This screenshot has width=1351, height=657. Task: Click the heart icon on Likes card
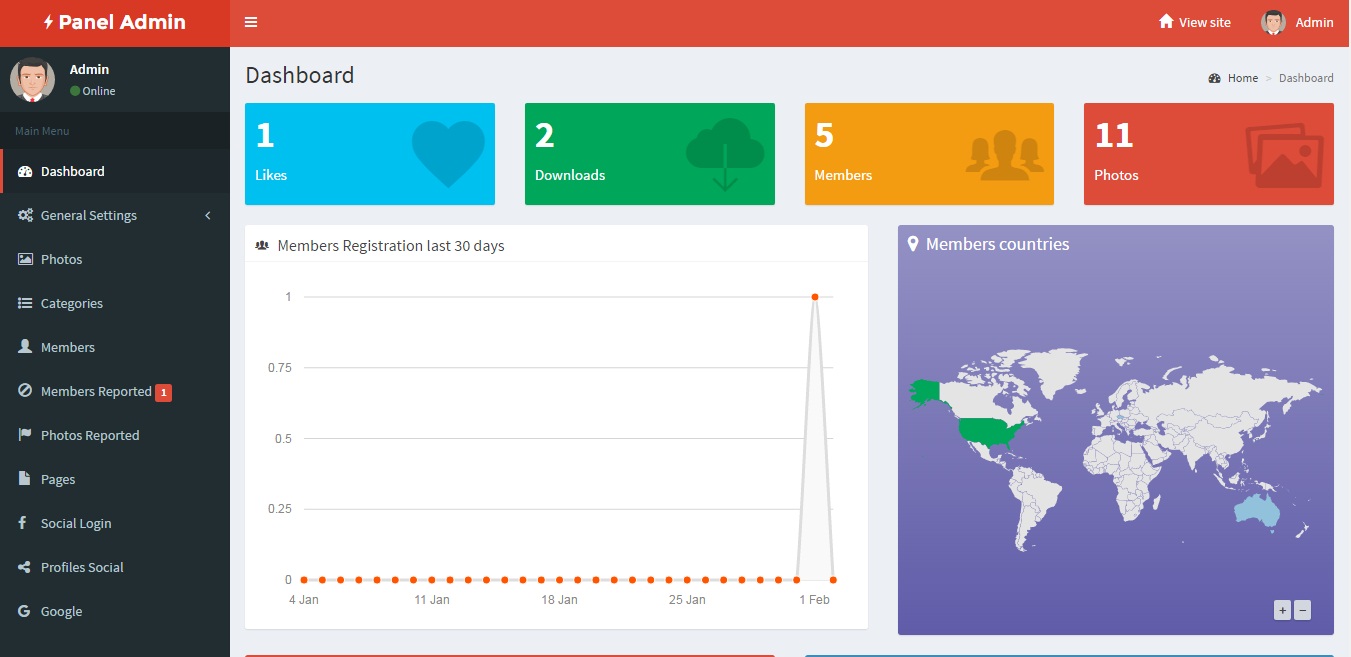[448, 154]
